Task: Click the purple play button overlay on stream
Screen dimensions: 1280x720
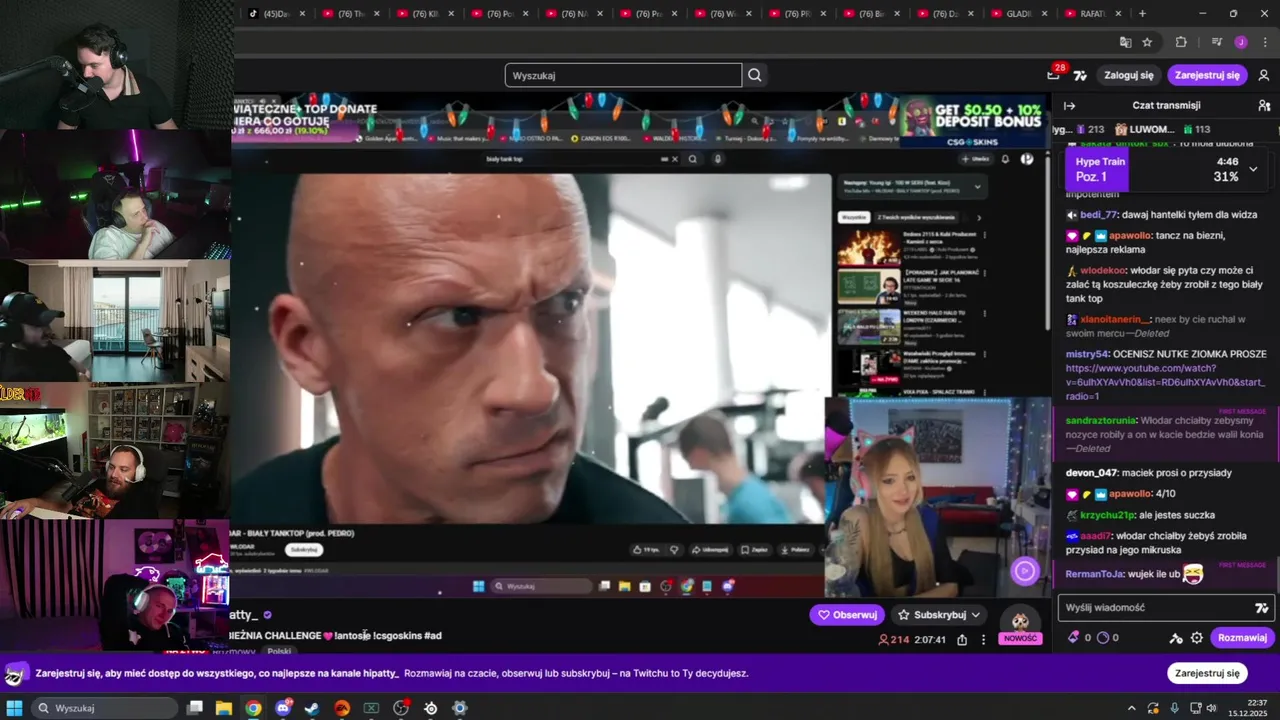Action: pos(1025,571)
